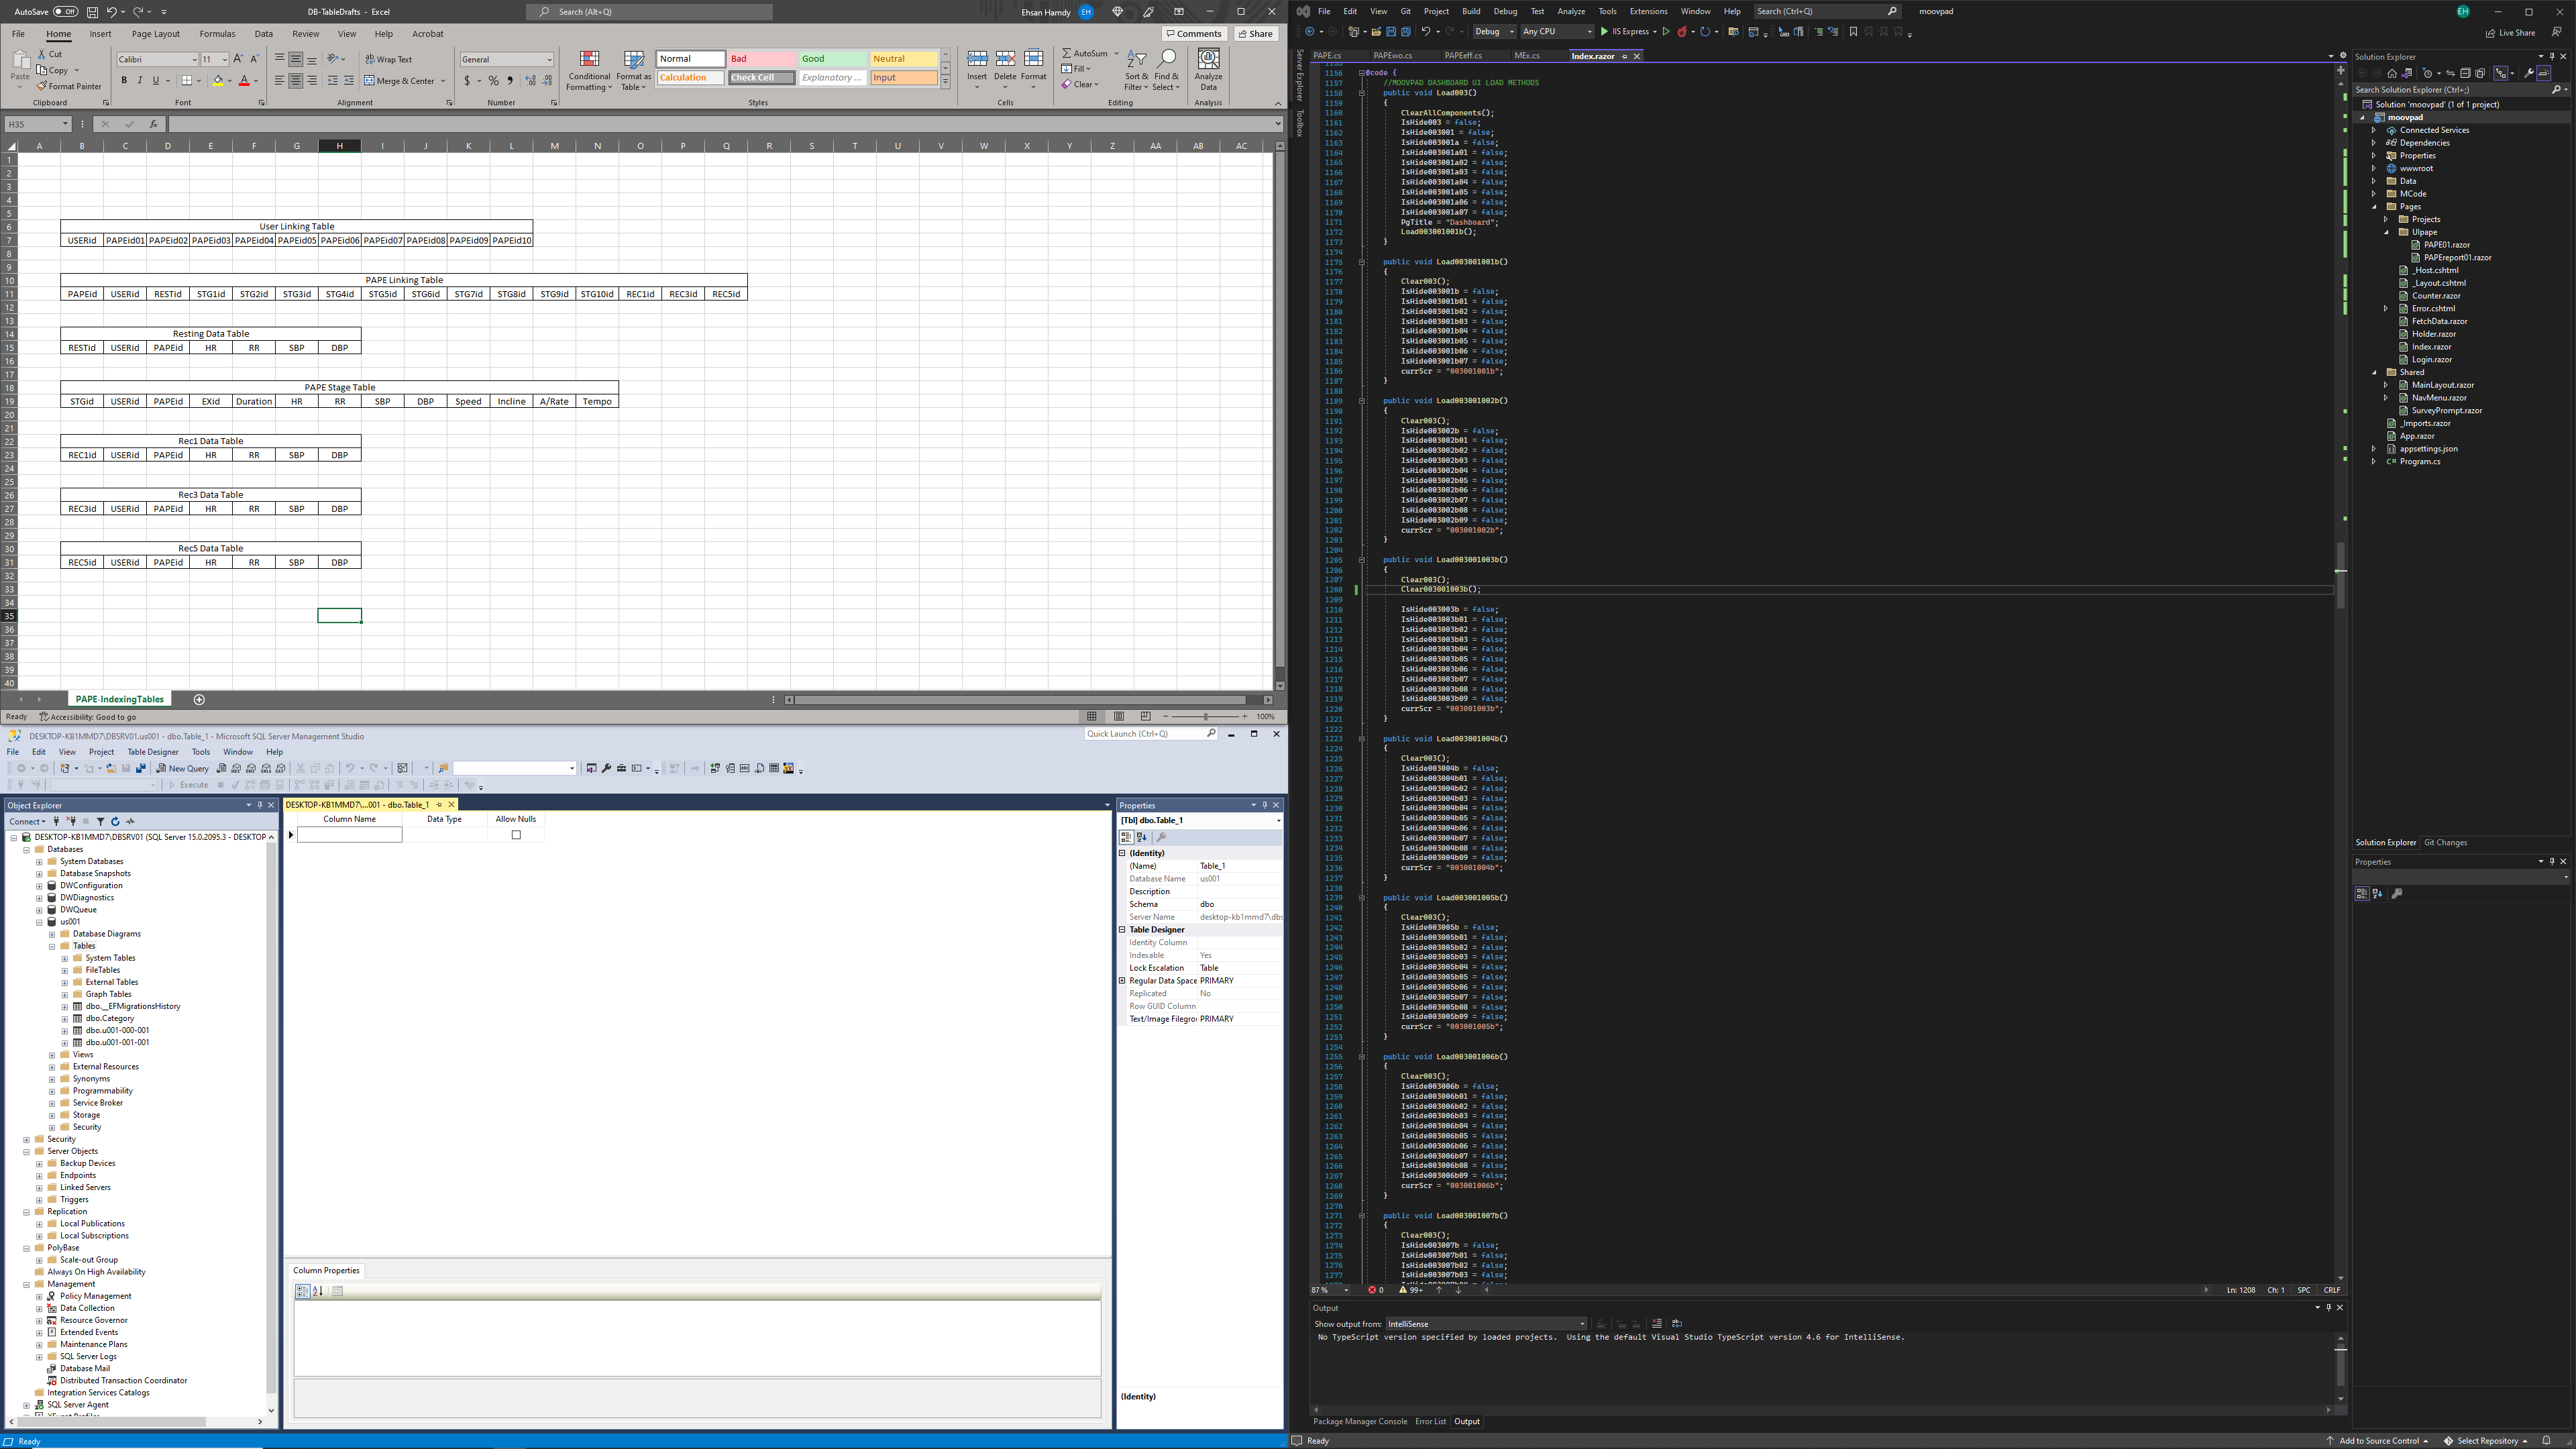Click Visual Studio Live Share
Screen dimensions: 2576x1449
(x=2510, y=32)
